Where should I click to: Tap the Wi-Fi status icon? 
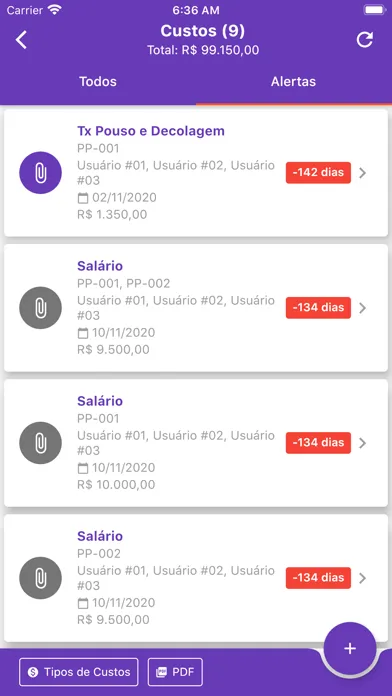[x=55, y=10]
